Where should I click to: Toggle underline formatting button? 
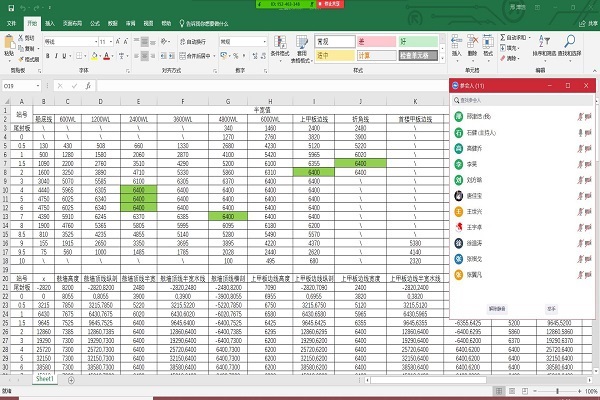(x=65, y=57)
